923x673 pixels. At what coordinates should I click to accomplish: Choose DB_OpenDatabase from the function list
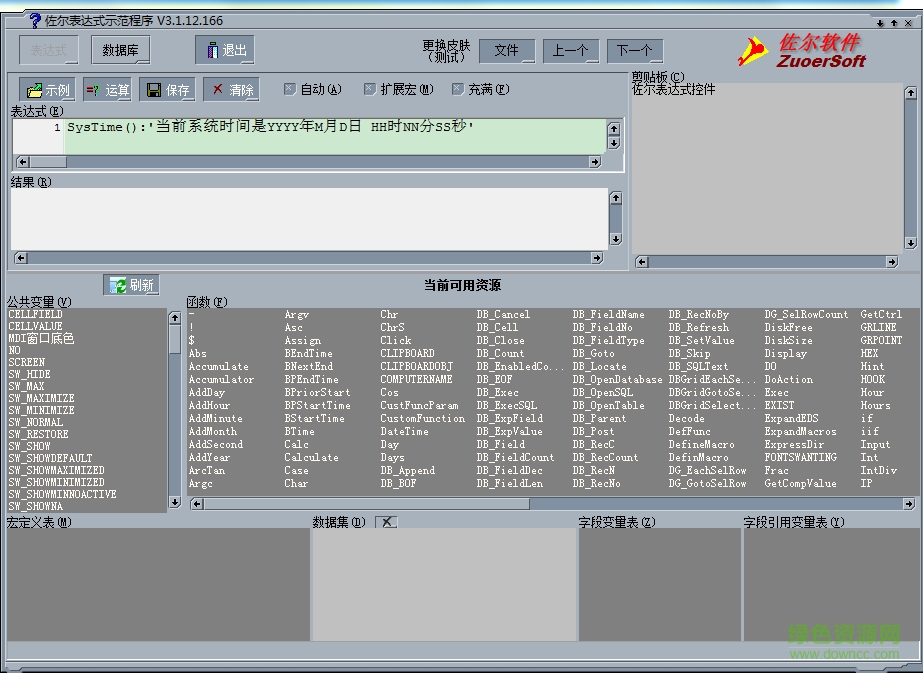coord(618,379)
